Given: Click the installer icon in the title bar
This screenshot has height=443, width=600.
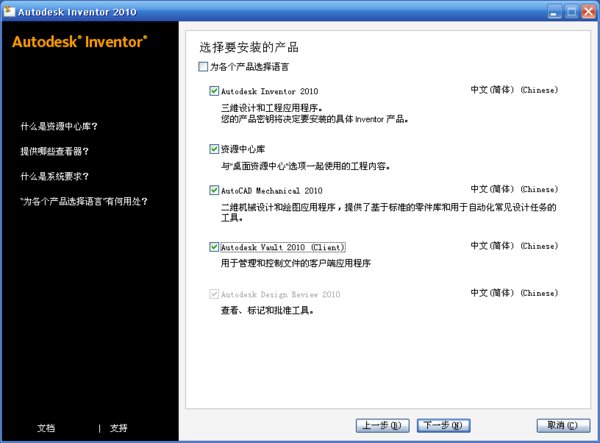Looking at the screenshot, I should coord(9,11).
